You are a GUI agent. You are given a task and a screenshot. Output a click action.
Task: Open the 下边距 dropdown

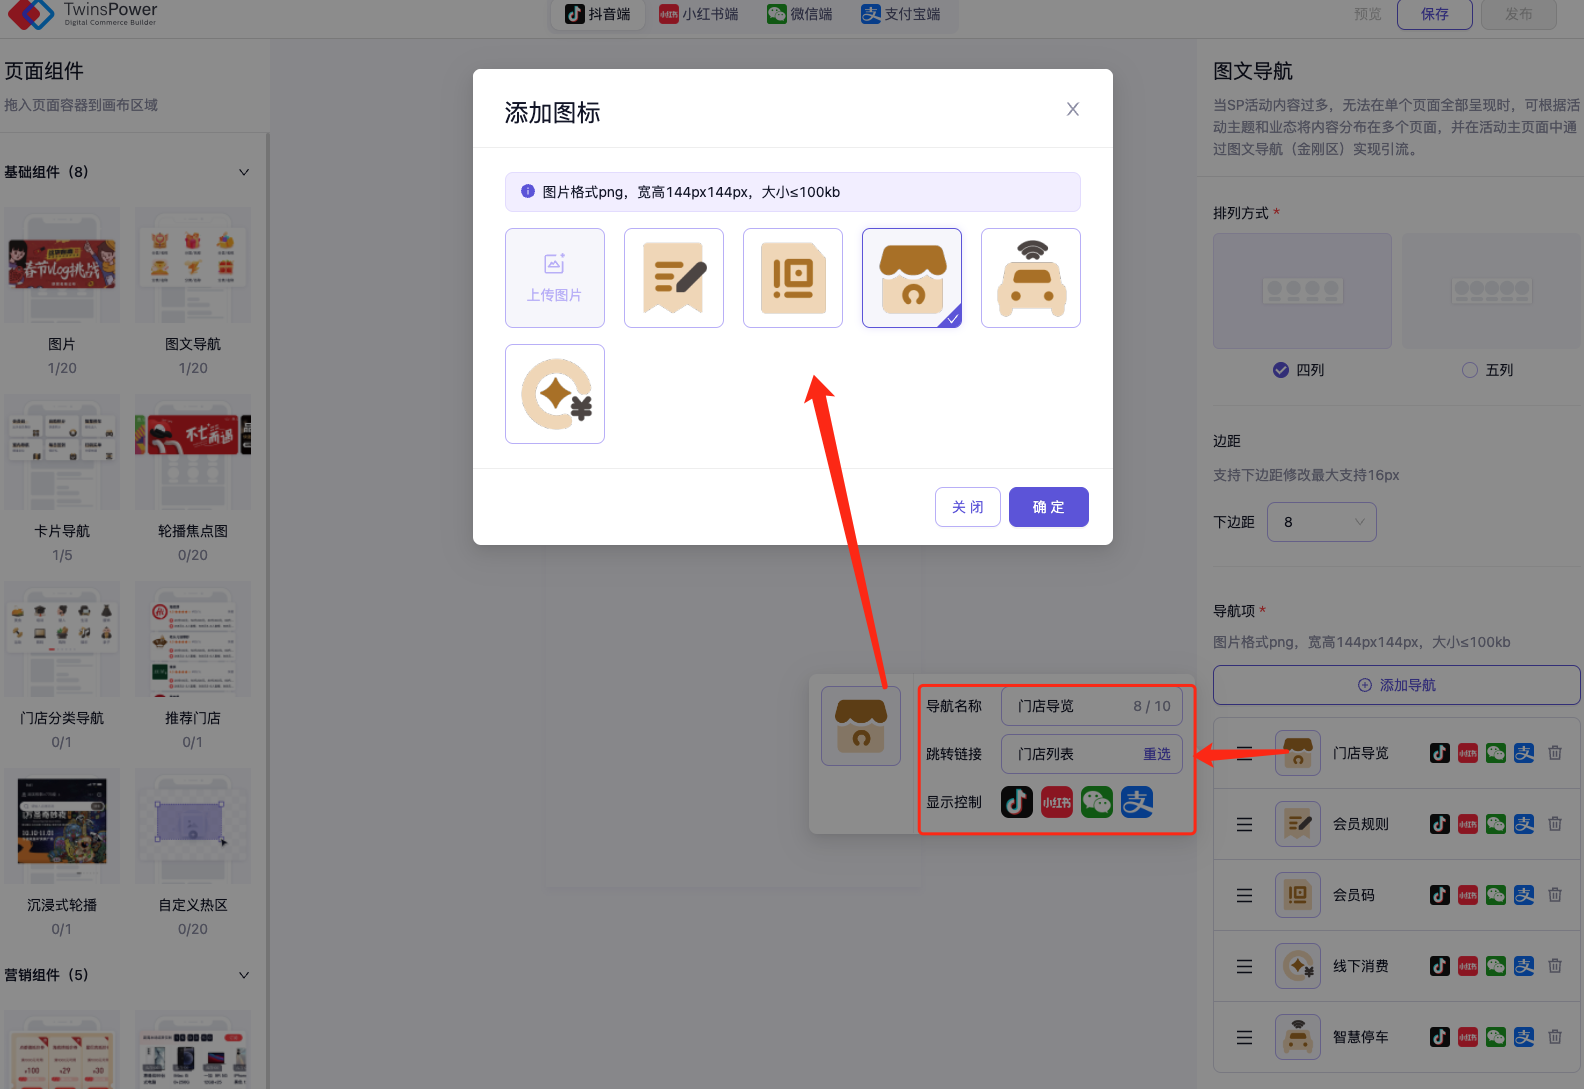pos(1321,522)
